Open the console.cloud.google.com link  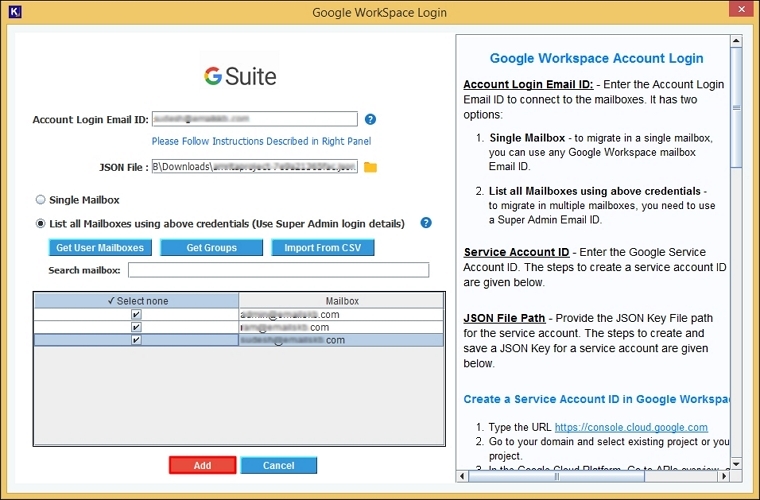click(631, 427)
